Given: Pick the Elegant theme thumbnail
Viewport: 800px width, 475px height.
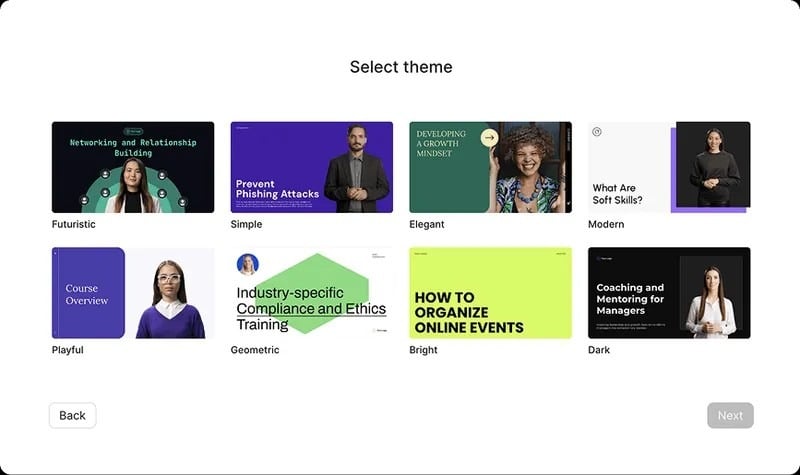Looking at the screenshot, I should coord(490,167).
